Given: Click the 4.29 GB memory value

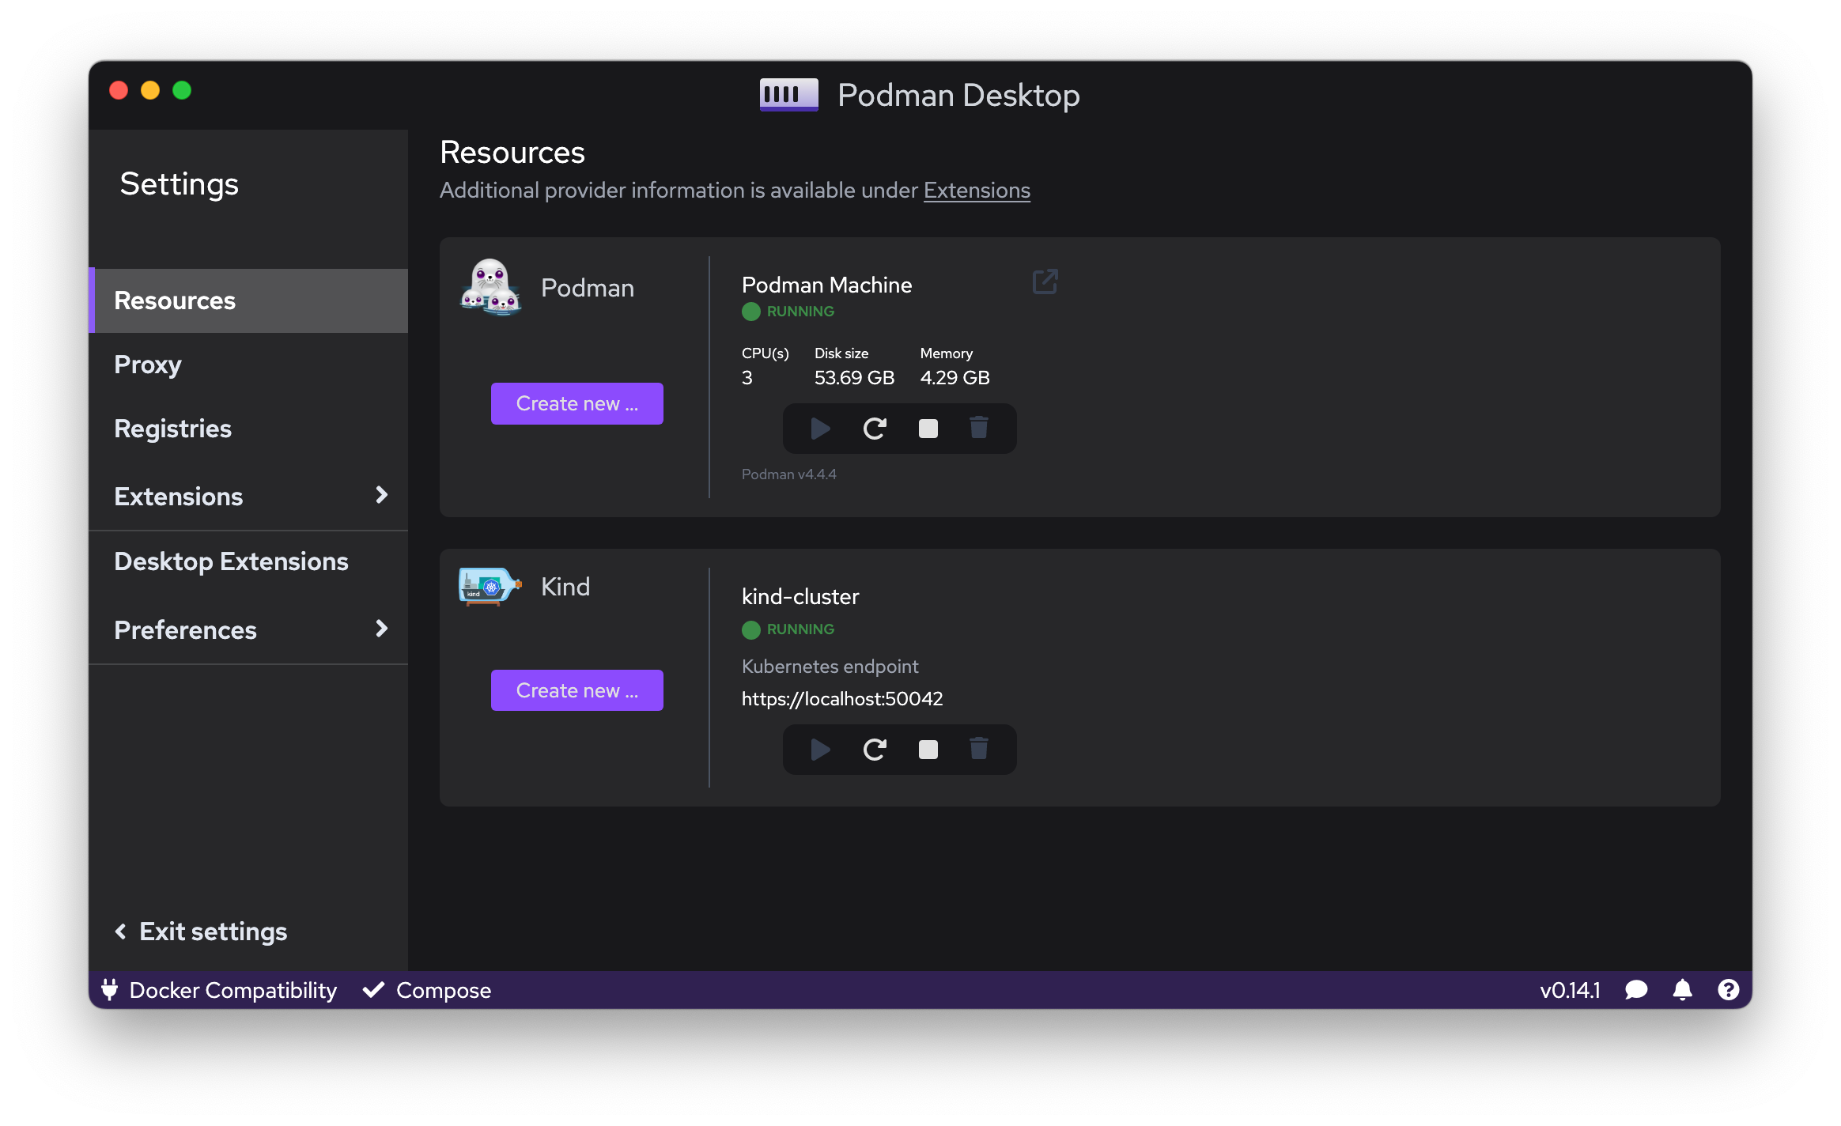Looking at the screenshot, I should (x=955, y=378).
